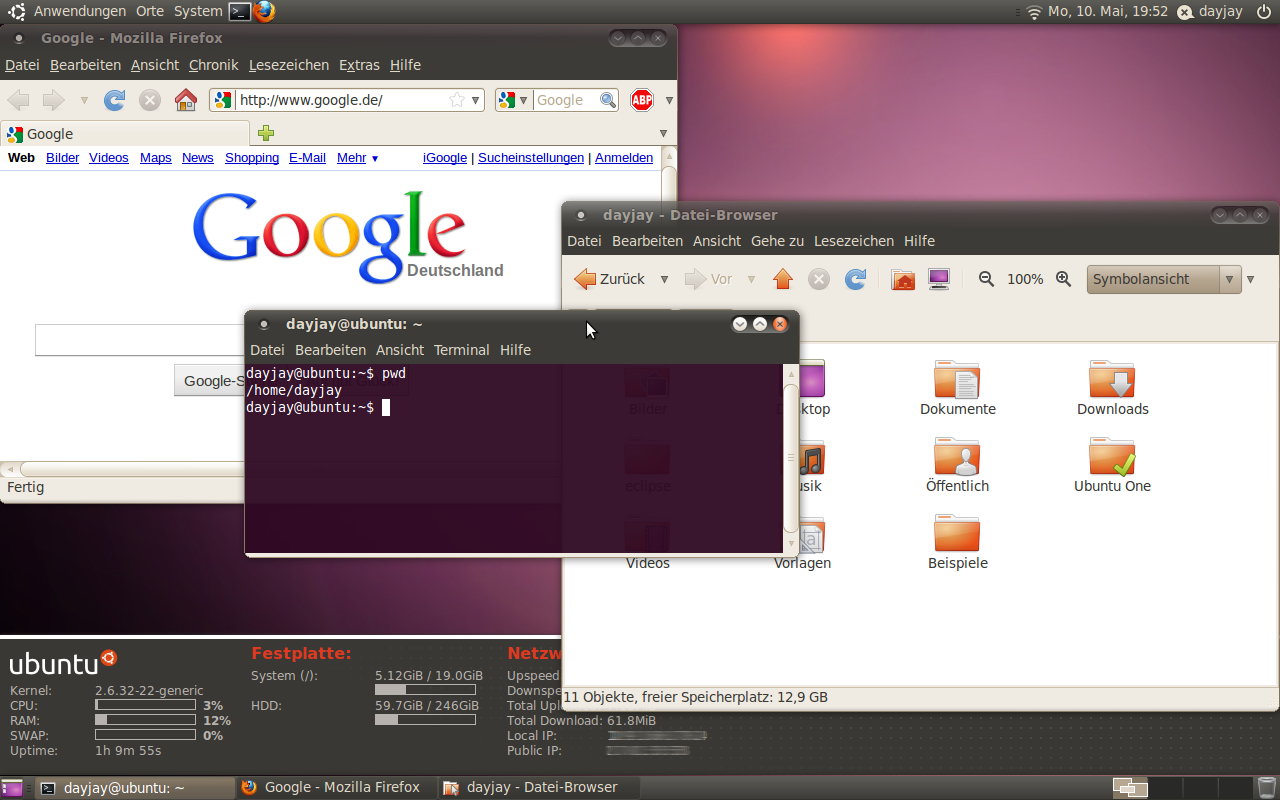Open the Chronik menu in Firefox

point(214,65)
